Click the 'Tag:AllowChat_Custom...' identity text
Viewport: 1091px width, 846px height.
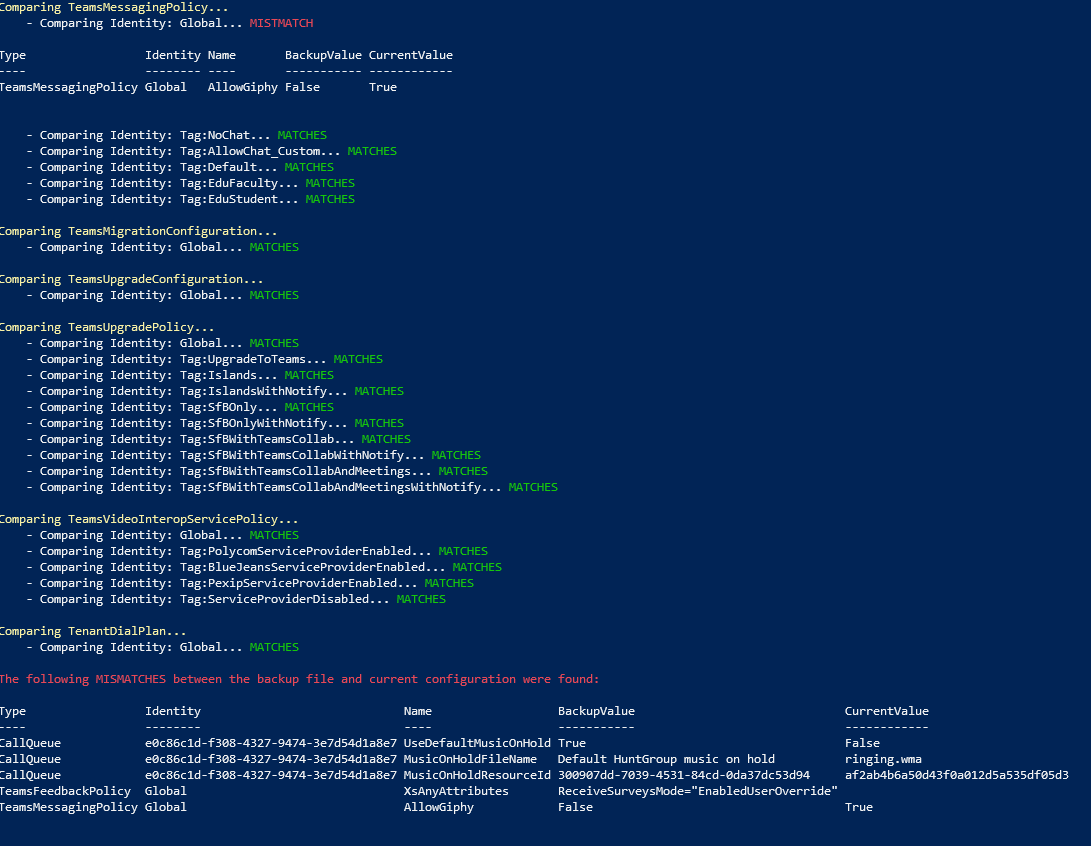(x=260, y=151)
